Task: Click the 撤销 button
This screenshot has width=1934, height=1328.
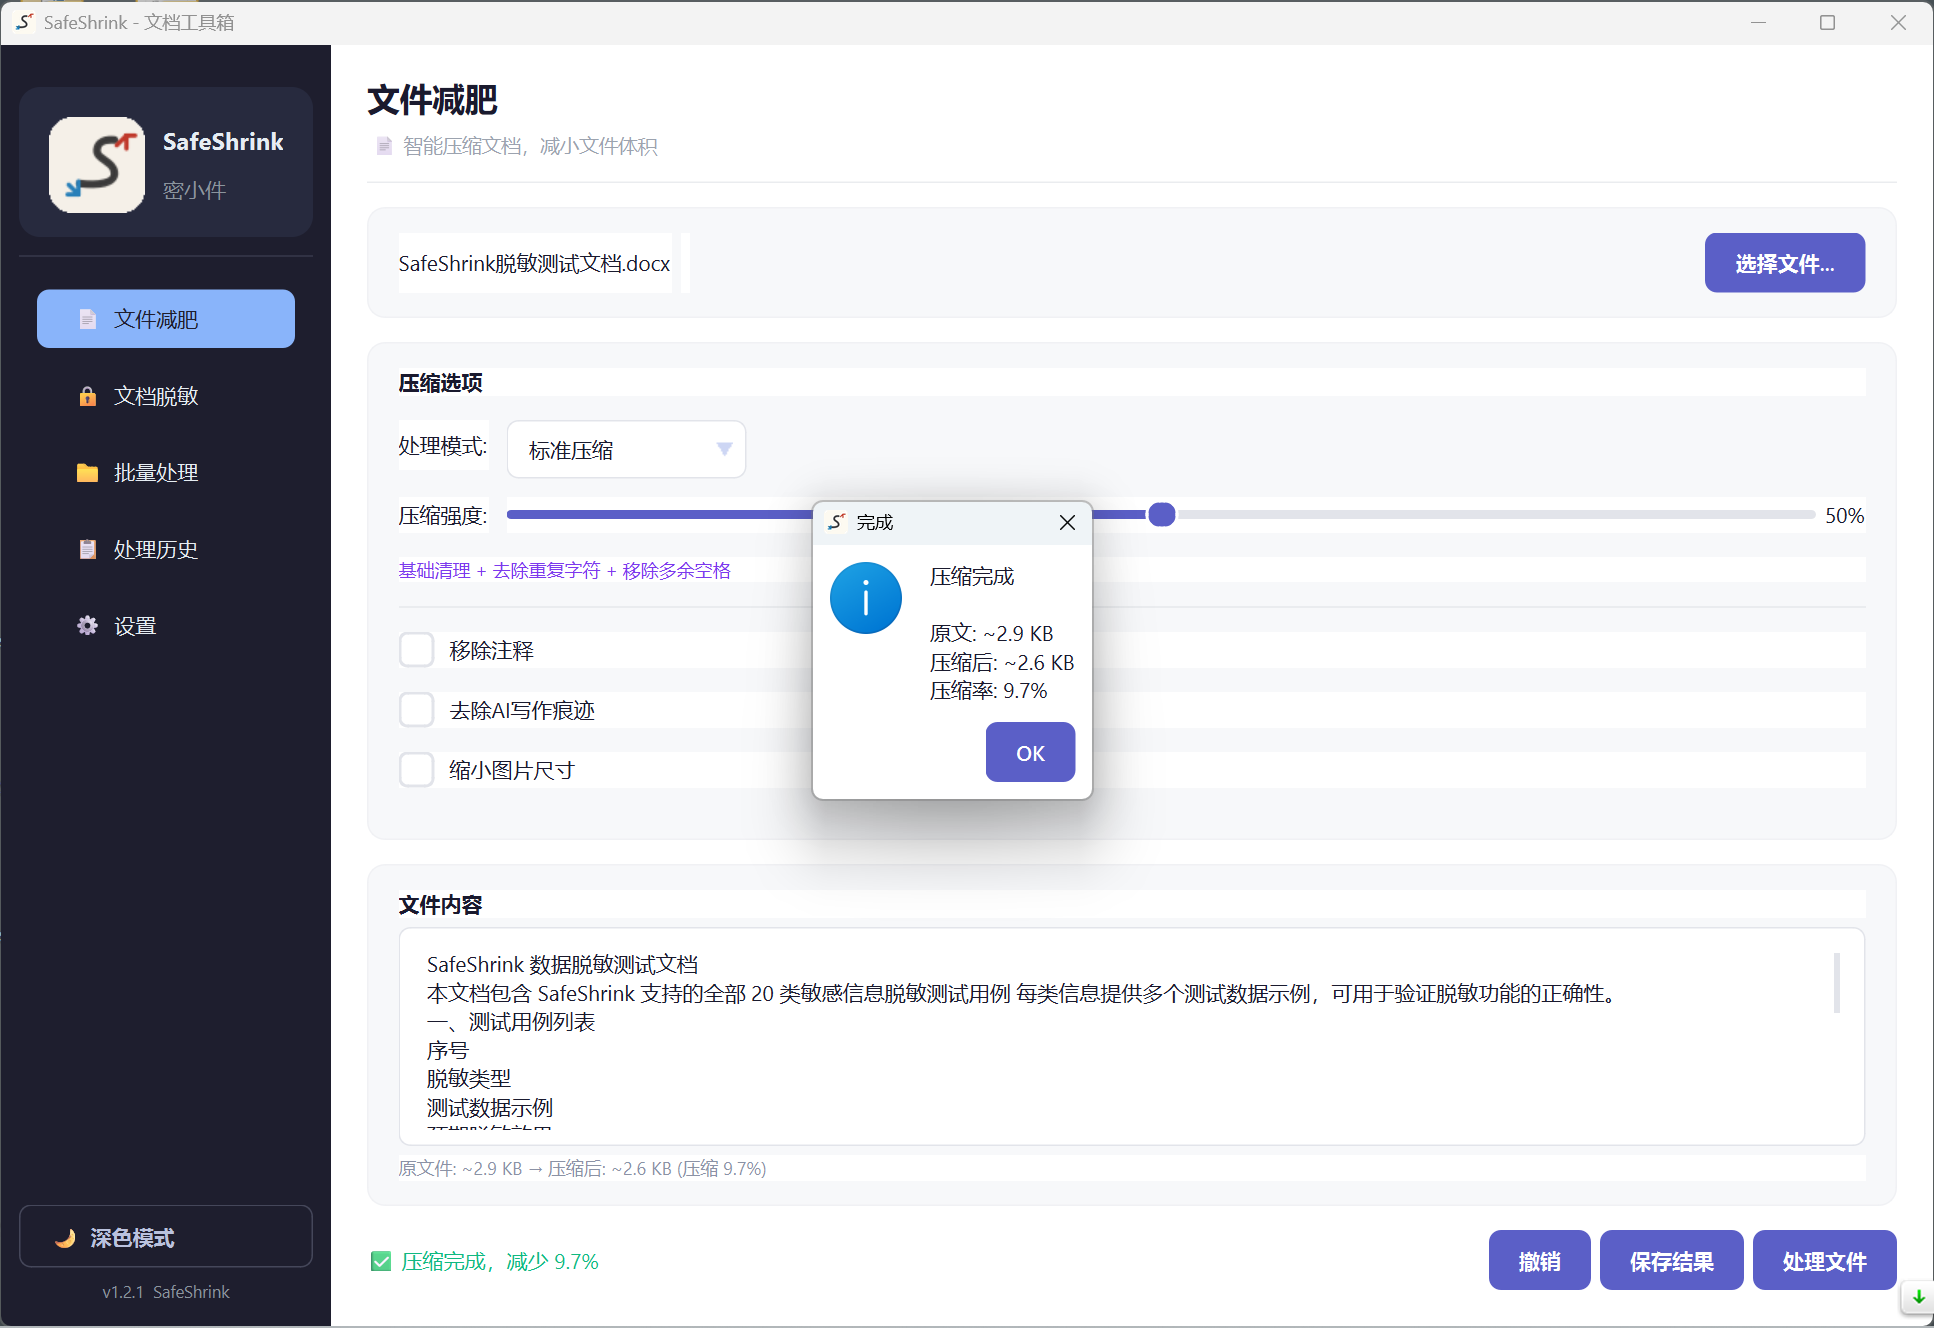Action: 1539,1261
